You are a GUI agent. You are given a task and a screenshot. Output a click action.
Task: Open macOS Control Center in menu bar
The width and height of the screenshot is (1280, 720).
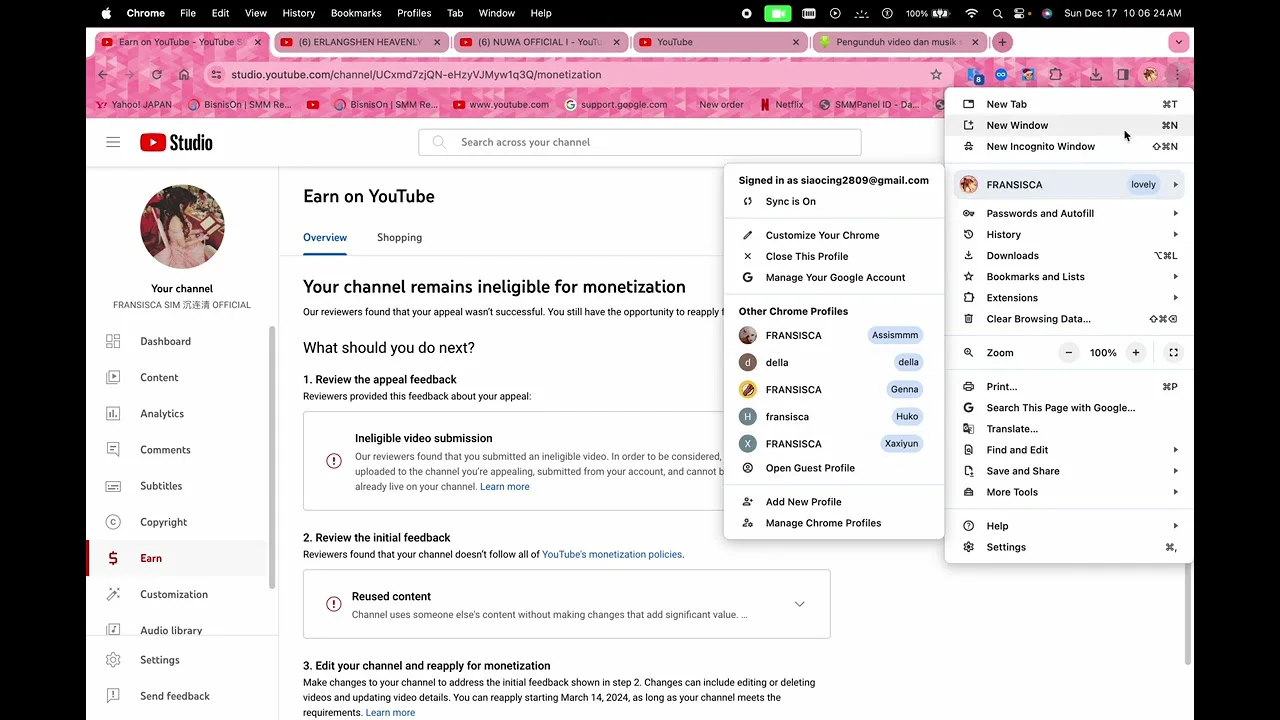[1021, 13]
